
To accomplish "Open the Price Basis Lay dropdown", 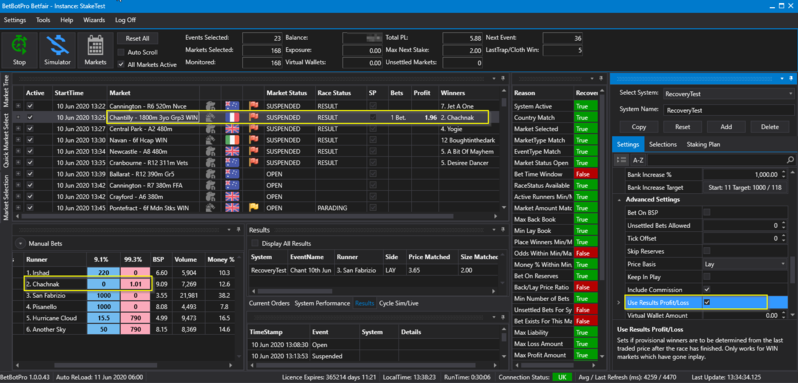I will tap(745, 264).
